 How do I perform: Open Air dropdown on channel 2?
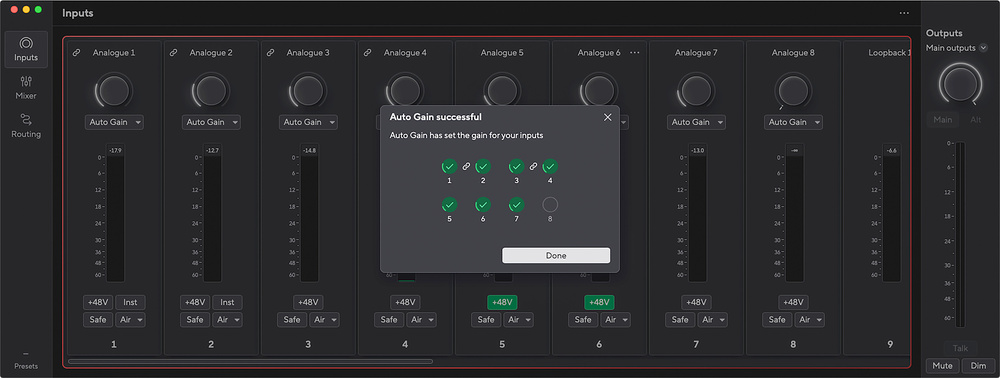coord(228,319)
